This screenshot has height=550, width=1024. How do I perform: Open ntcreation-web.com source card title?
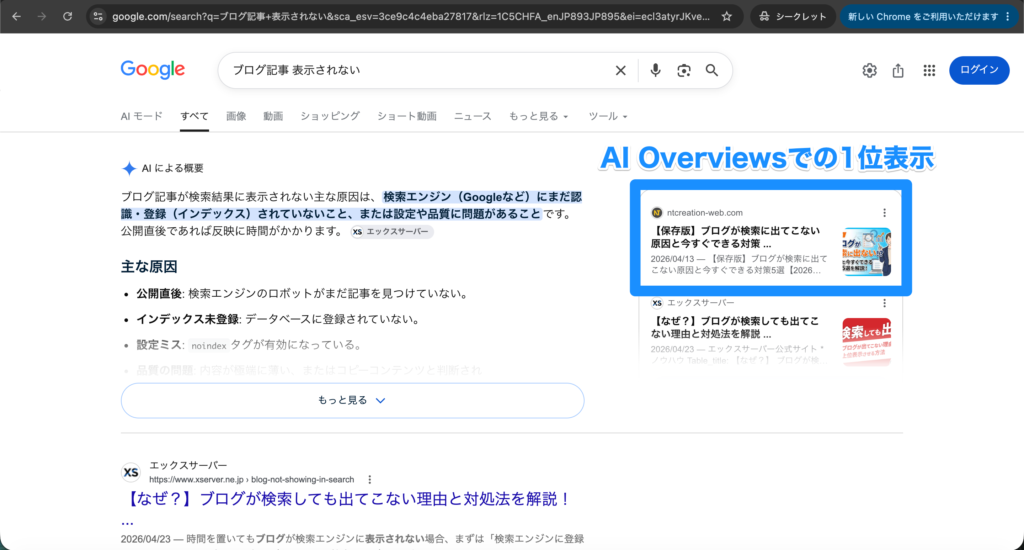point(735,236)
